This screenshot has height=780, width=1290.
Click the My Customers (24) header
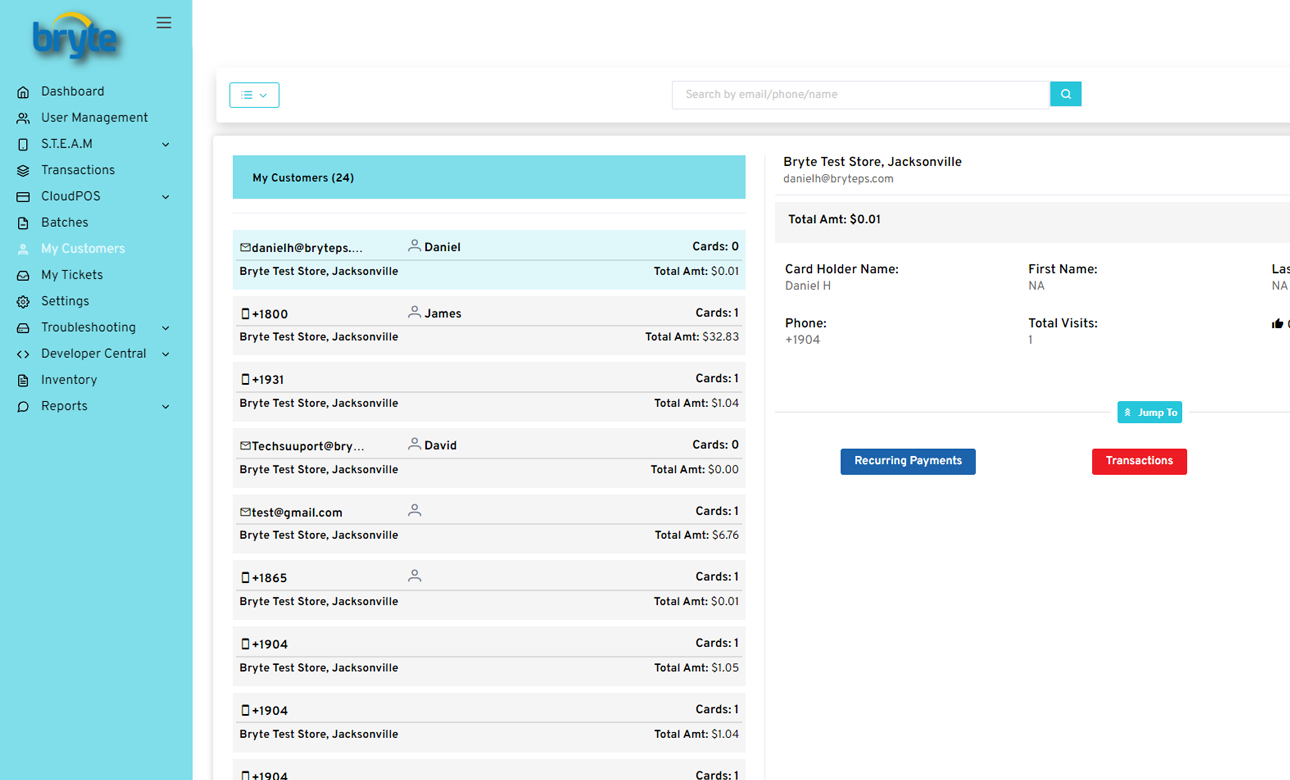489,177
